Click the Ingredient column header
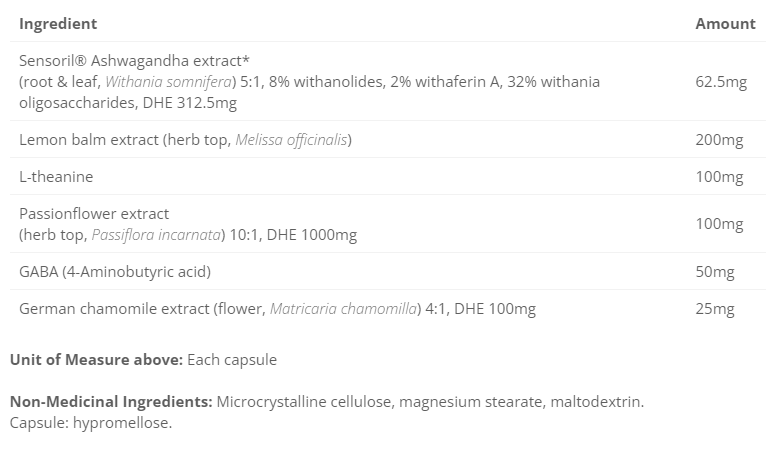 coord(58,23)
